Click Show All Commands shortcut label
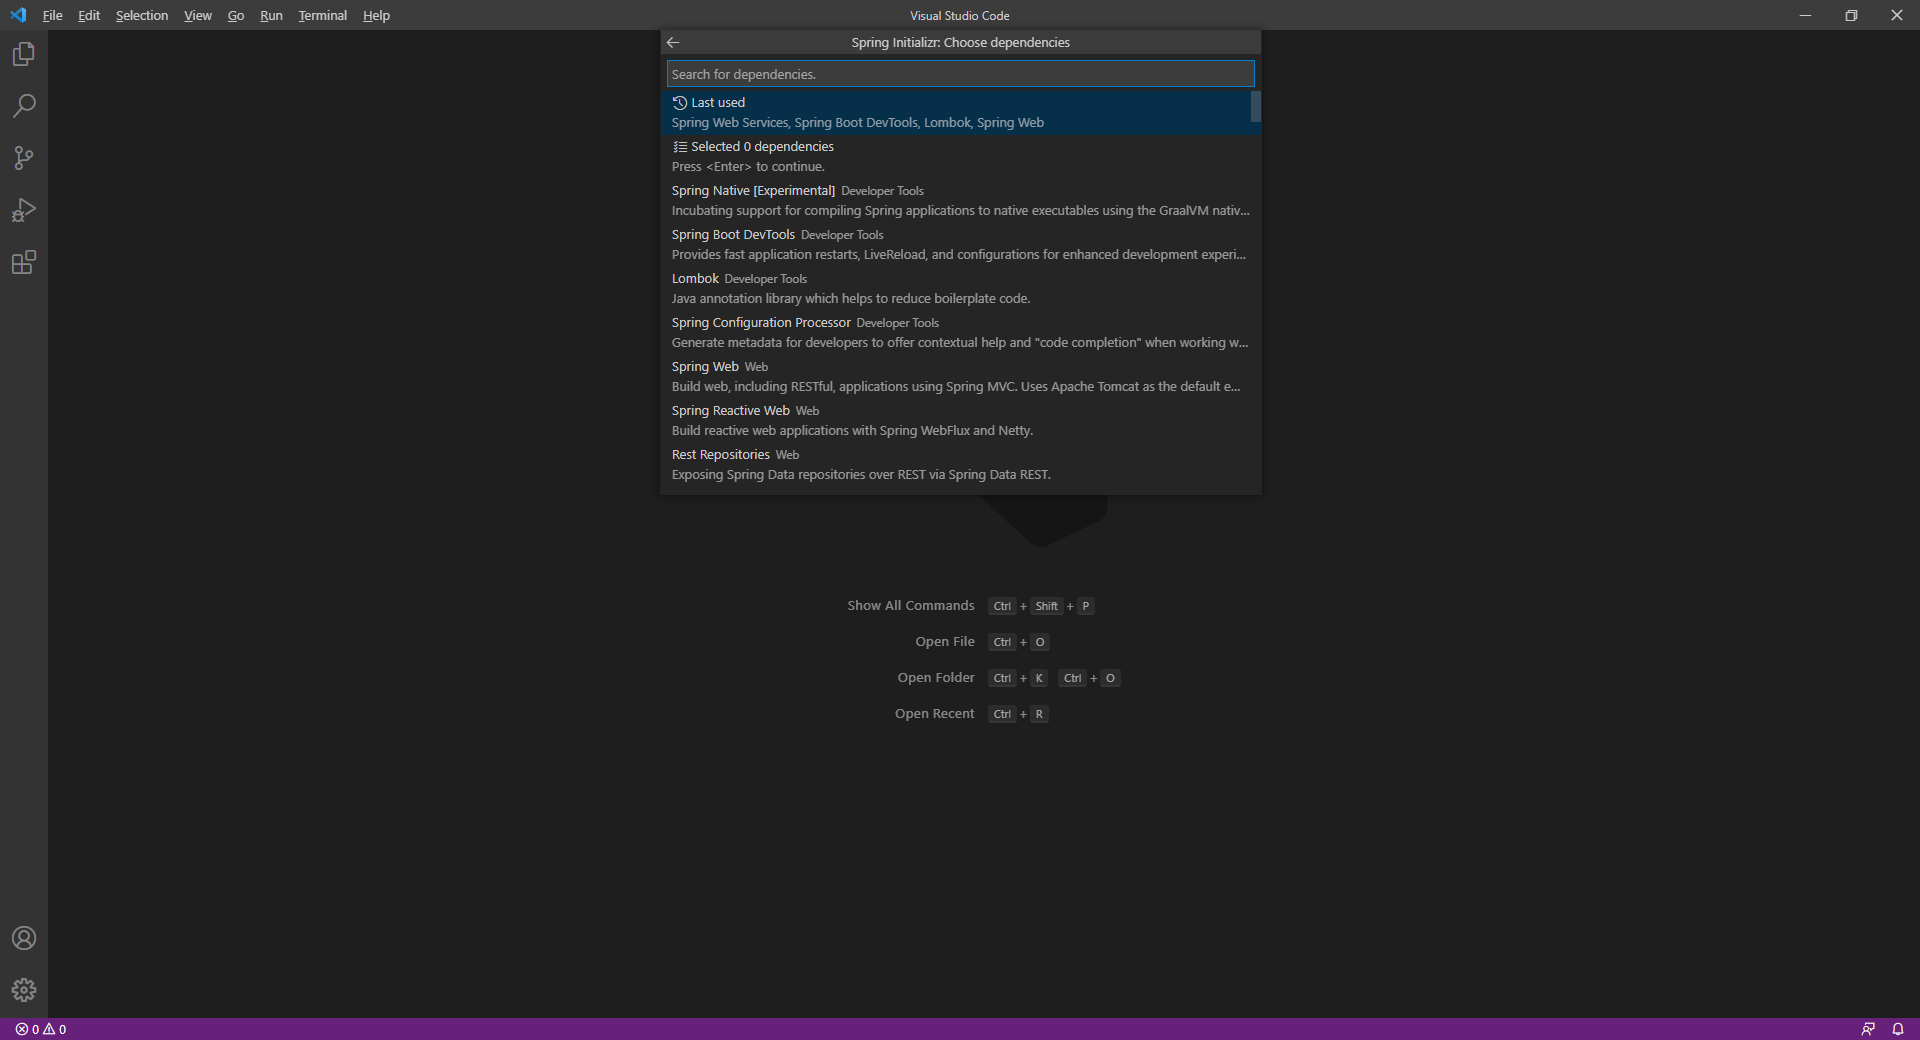 pyautogui.click(x=910, y=606)
